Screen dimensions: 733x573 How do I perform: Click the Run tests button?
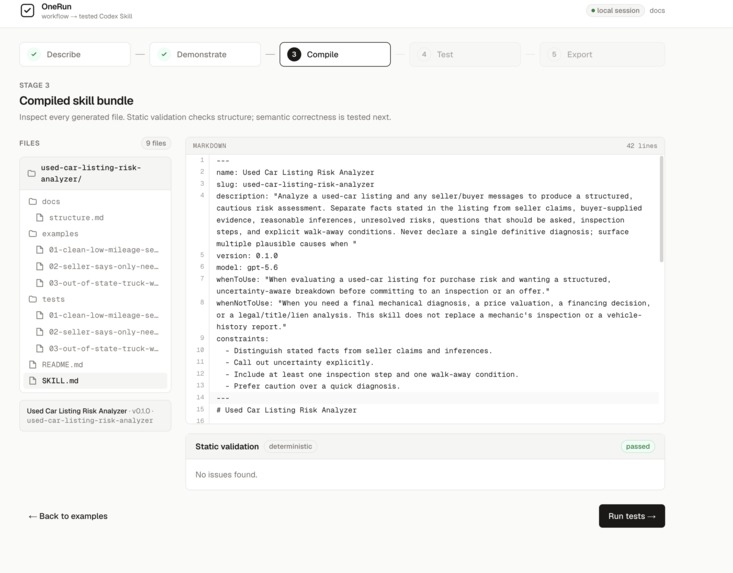632,516
